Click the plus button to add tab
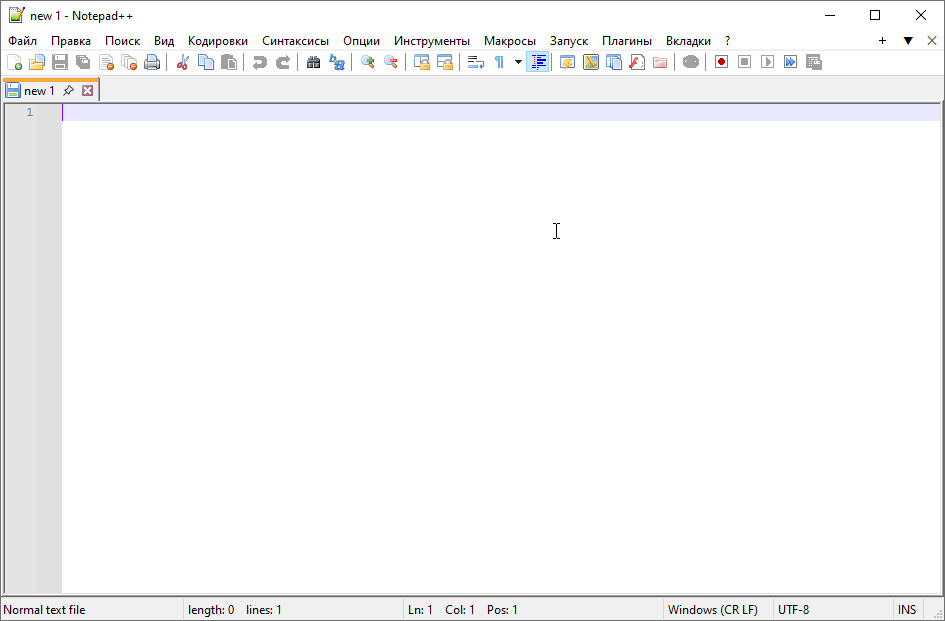 pos(882,41)
